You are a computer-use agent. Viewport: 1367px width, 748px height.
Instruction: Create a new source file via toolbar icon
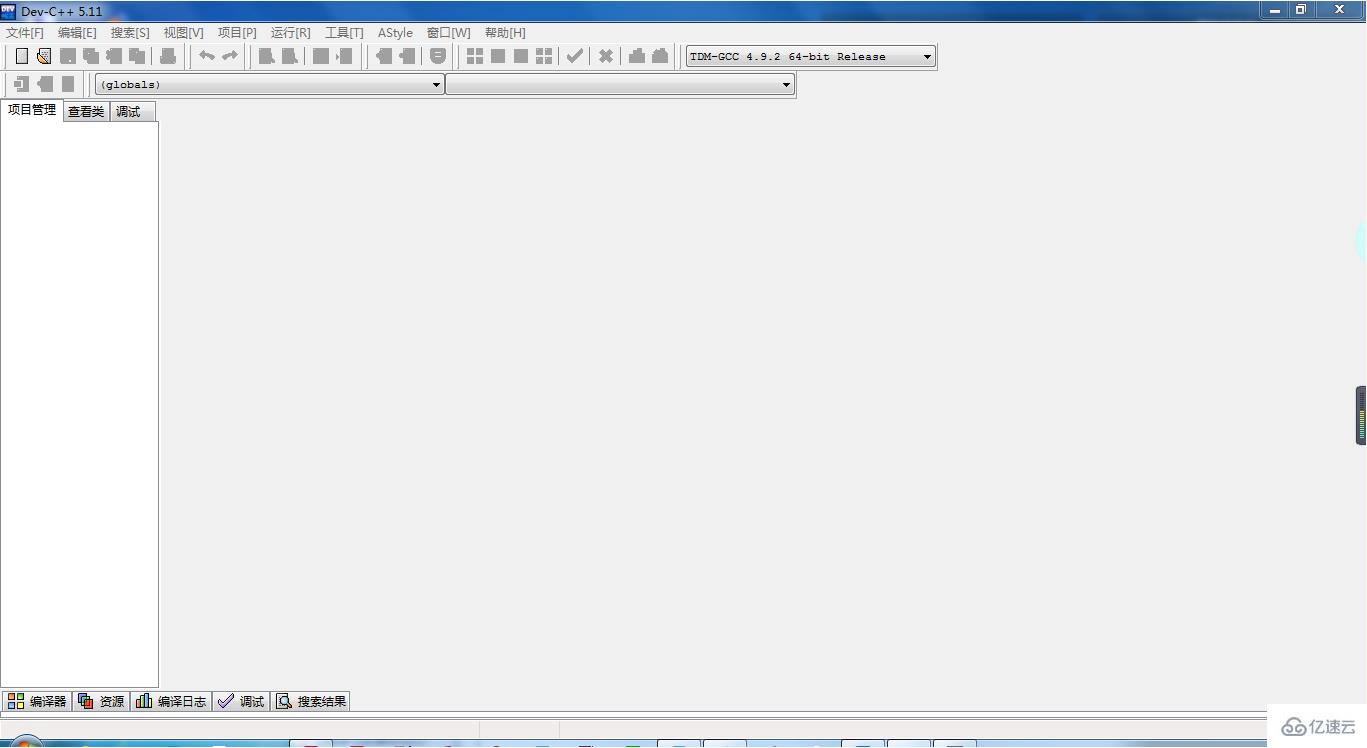[x=21, y=56]
